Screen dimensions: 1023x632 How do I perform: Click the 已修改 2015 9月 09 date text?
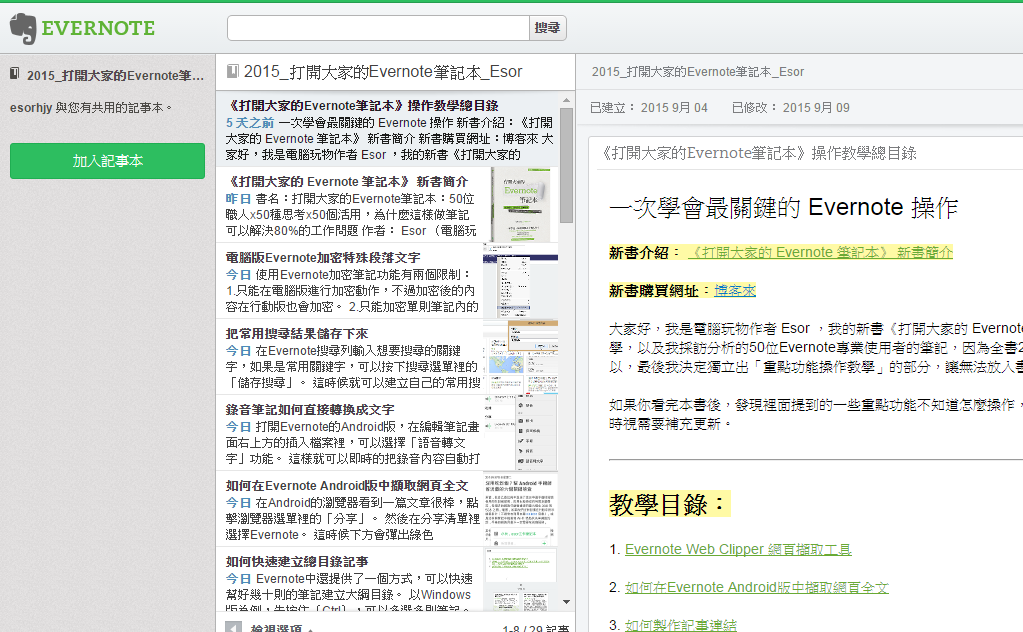791,108
